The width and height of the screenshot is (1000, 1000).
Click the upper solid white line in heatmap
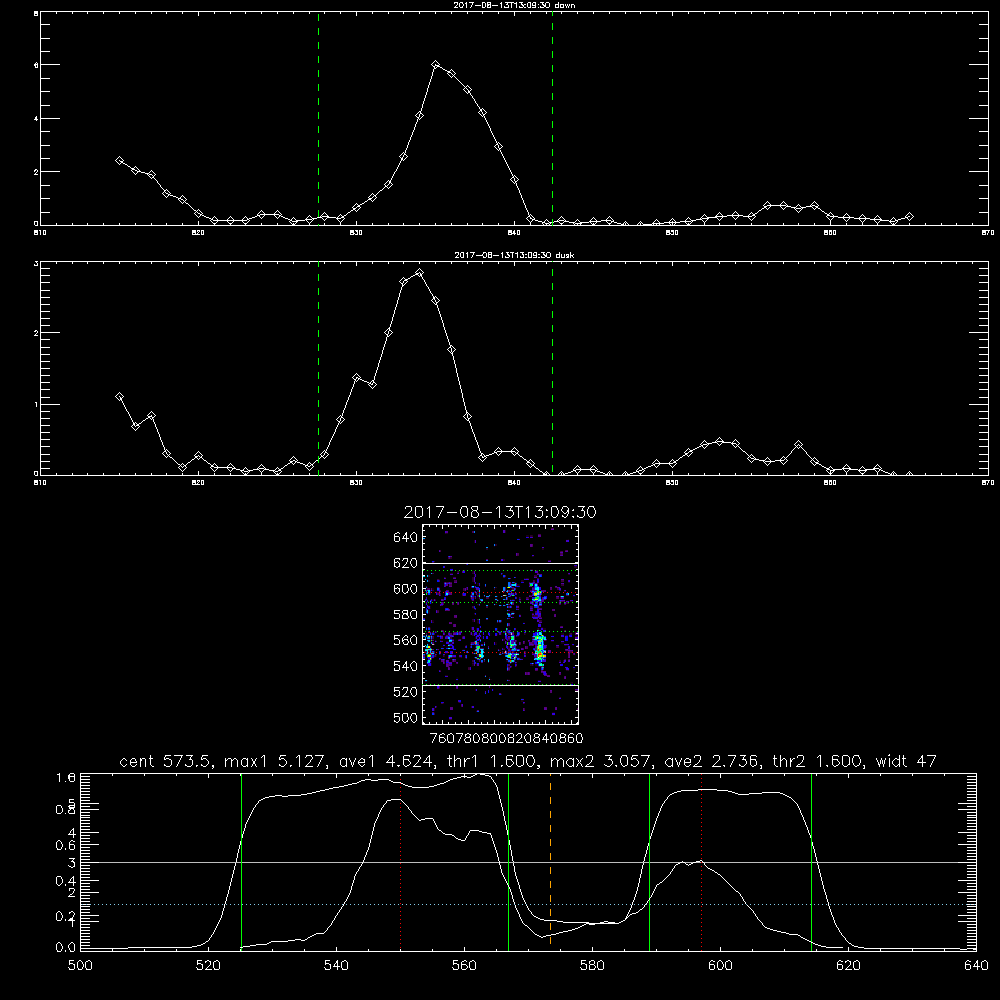coord(501,563)
